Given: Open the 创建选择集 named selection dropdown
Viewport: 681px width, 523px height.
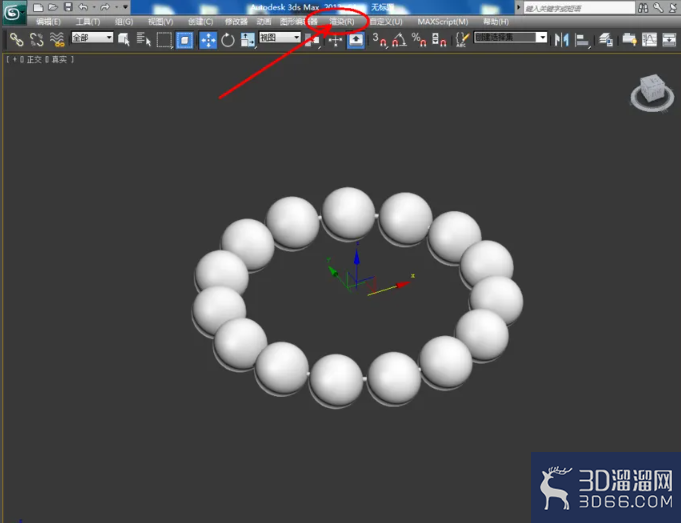Looking at the screenshot, I should tap(510, 37).
